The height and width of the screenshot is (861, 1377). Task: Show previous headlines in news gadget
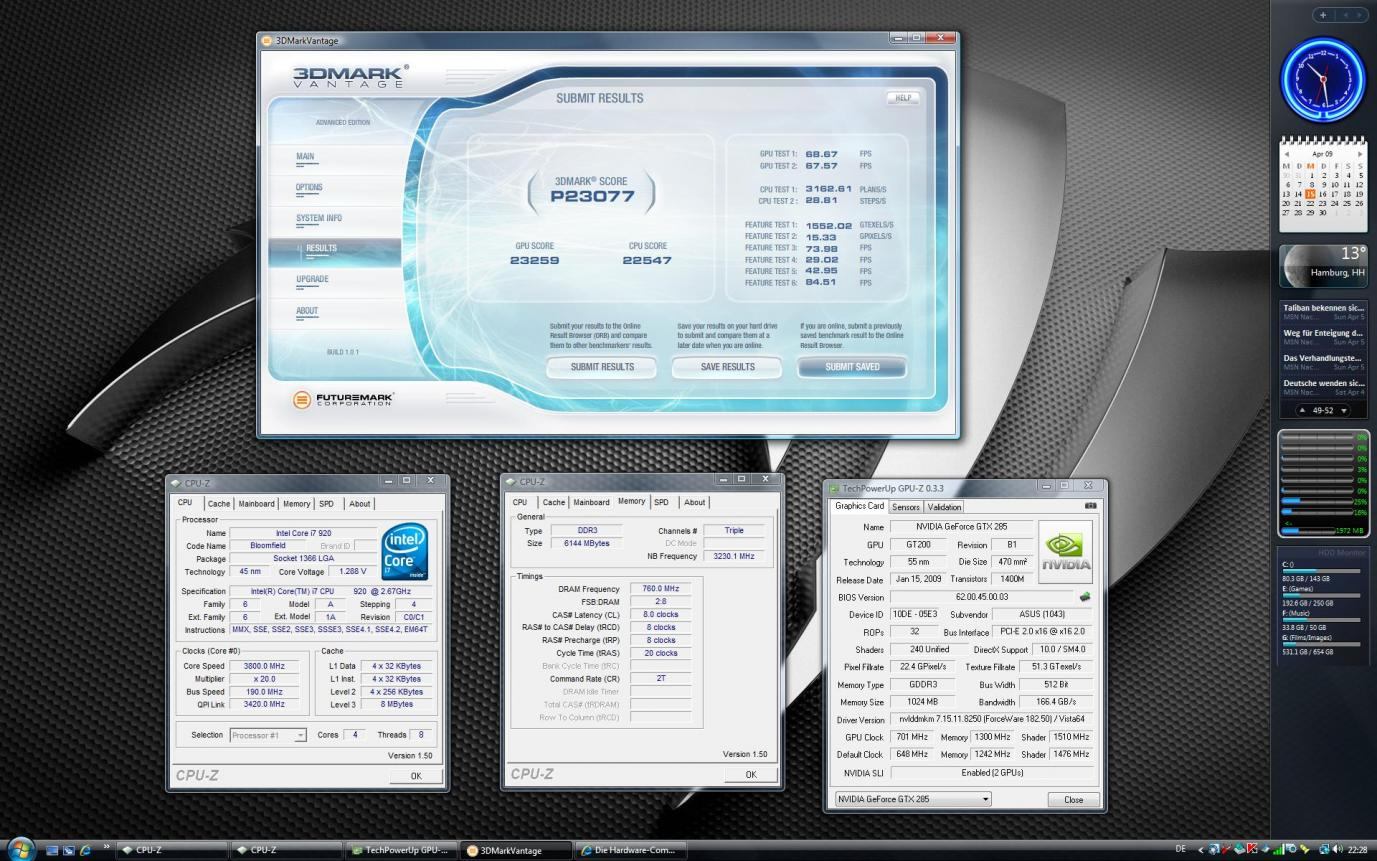coord(1303,411)
